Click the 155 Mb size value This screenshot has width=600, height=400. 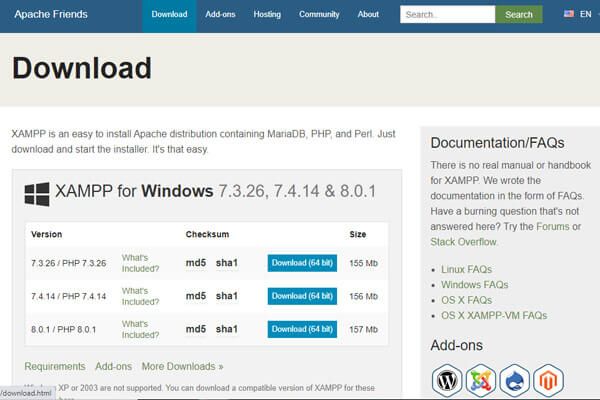click(x=363, y=263)
